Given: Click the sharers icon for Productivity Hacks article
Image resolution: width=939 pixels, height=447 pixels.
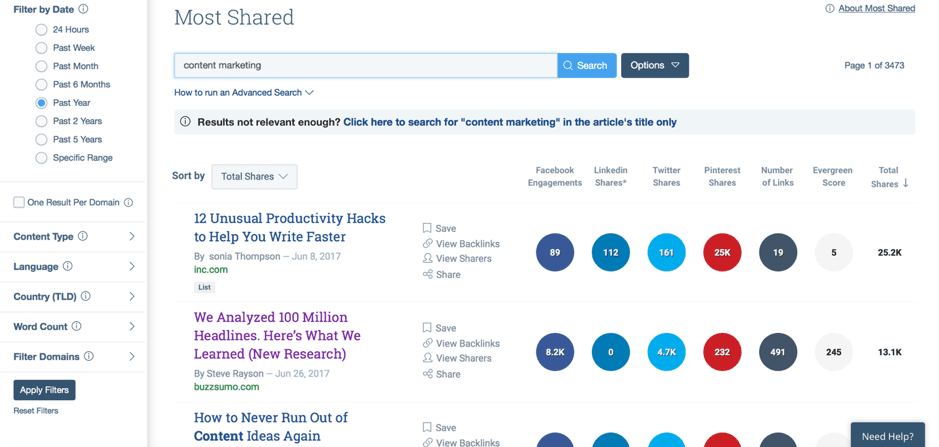Looking at the screenshot, I should click(427, 258).
